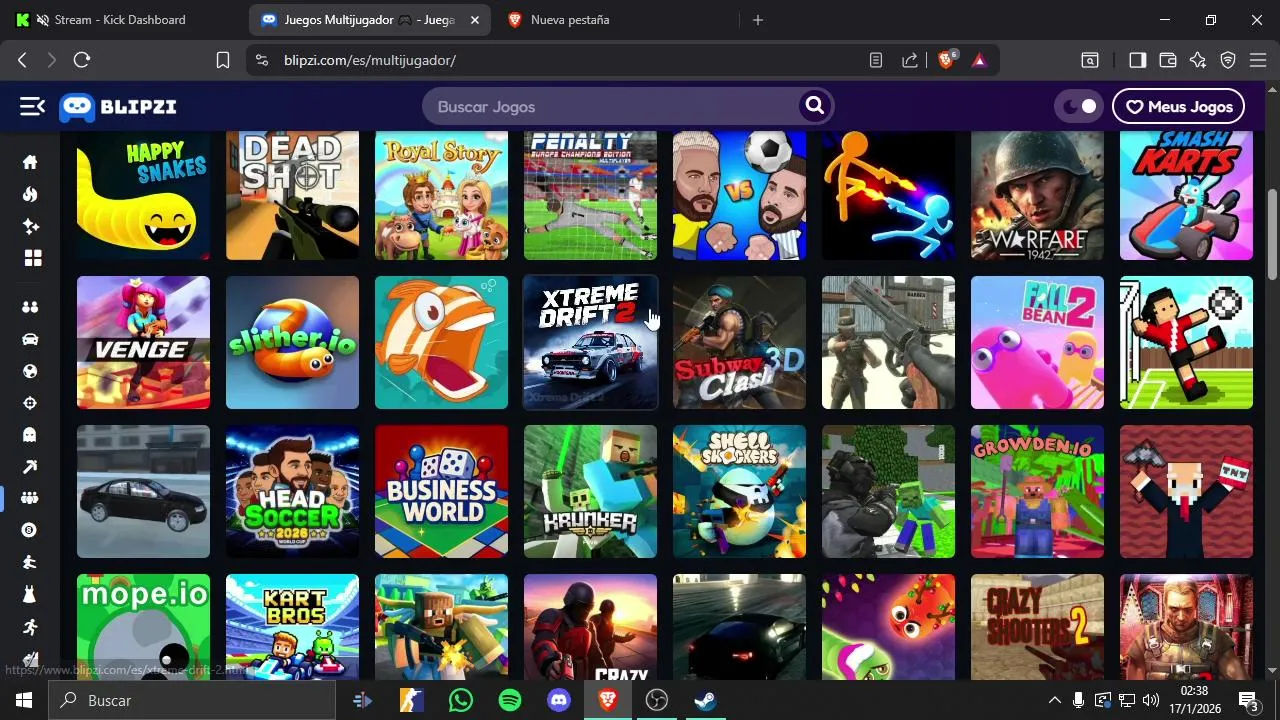This screenshot has width=1280, height=720.
Task: Open Leo AI assistant icon
Action: 1198,60
